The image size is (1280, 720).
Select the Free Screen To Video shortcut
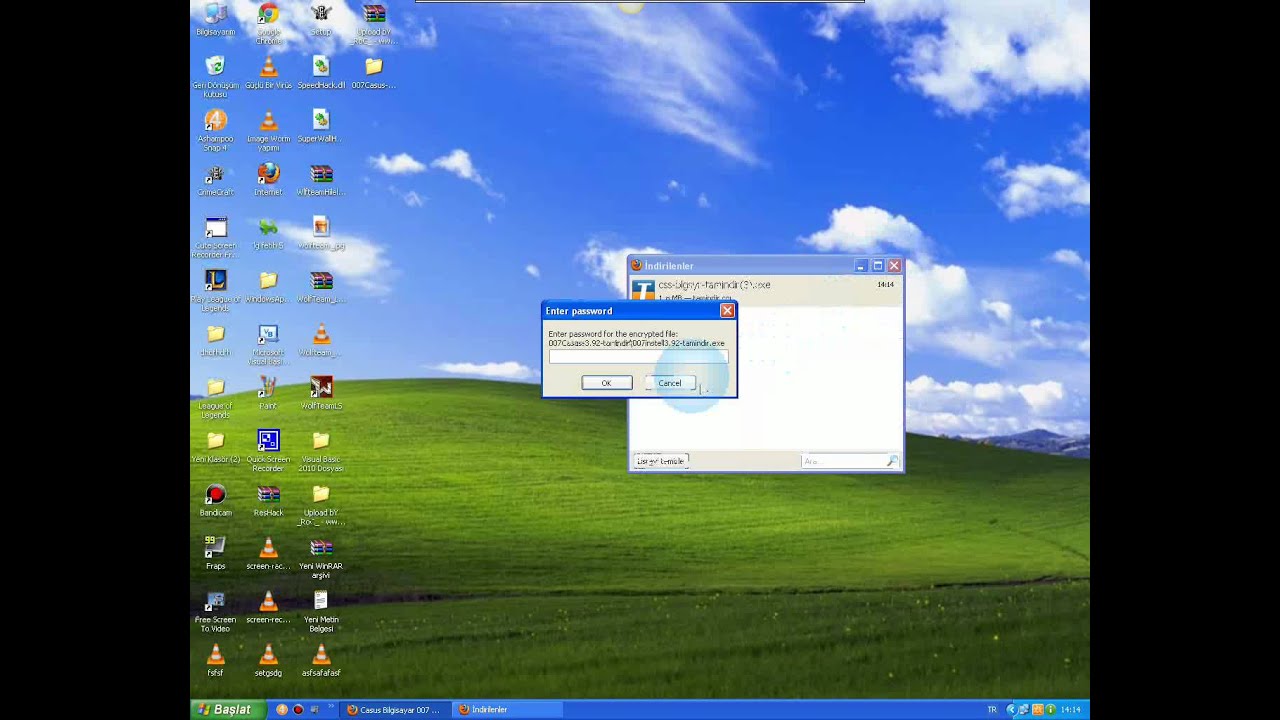(215, 611)
